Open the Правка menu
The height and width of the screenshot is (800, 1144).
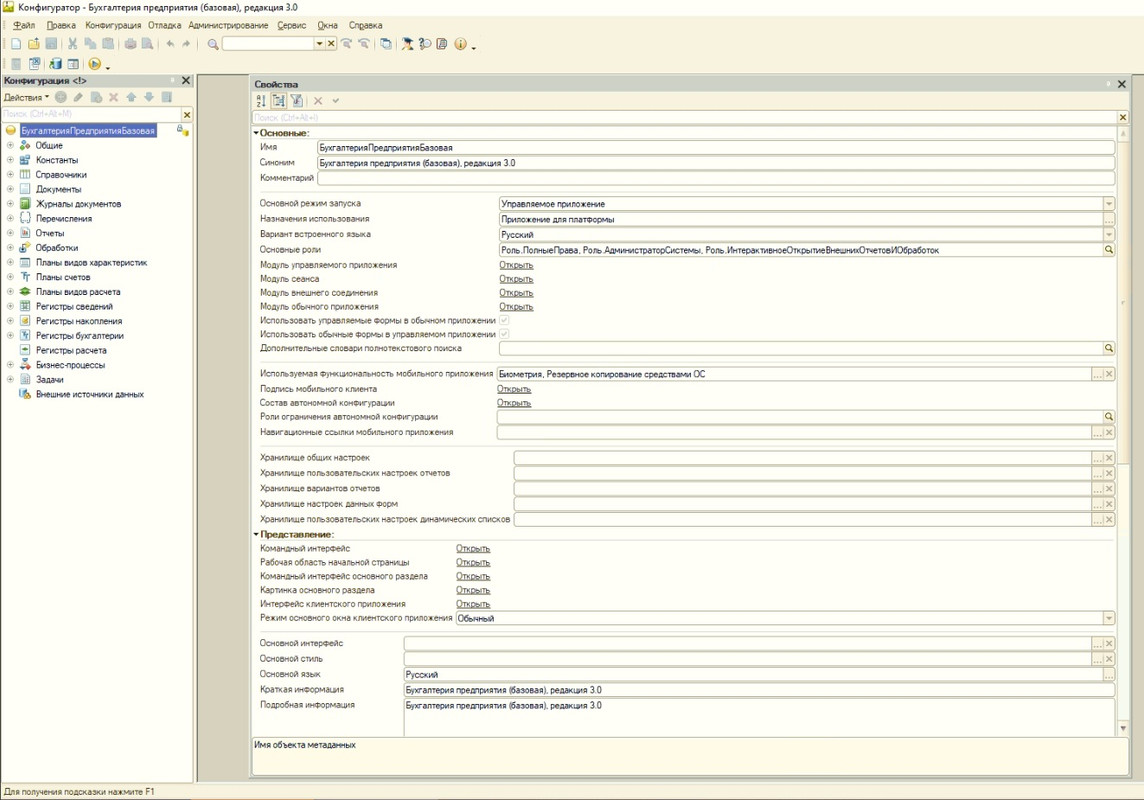[61, 26]
